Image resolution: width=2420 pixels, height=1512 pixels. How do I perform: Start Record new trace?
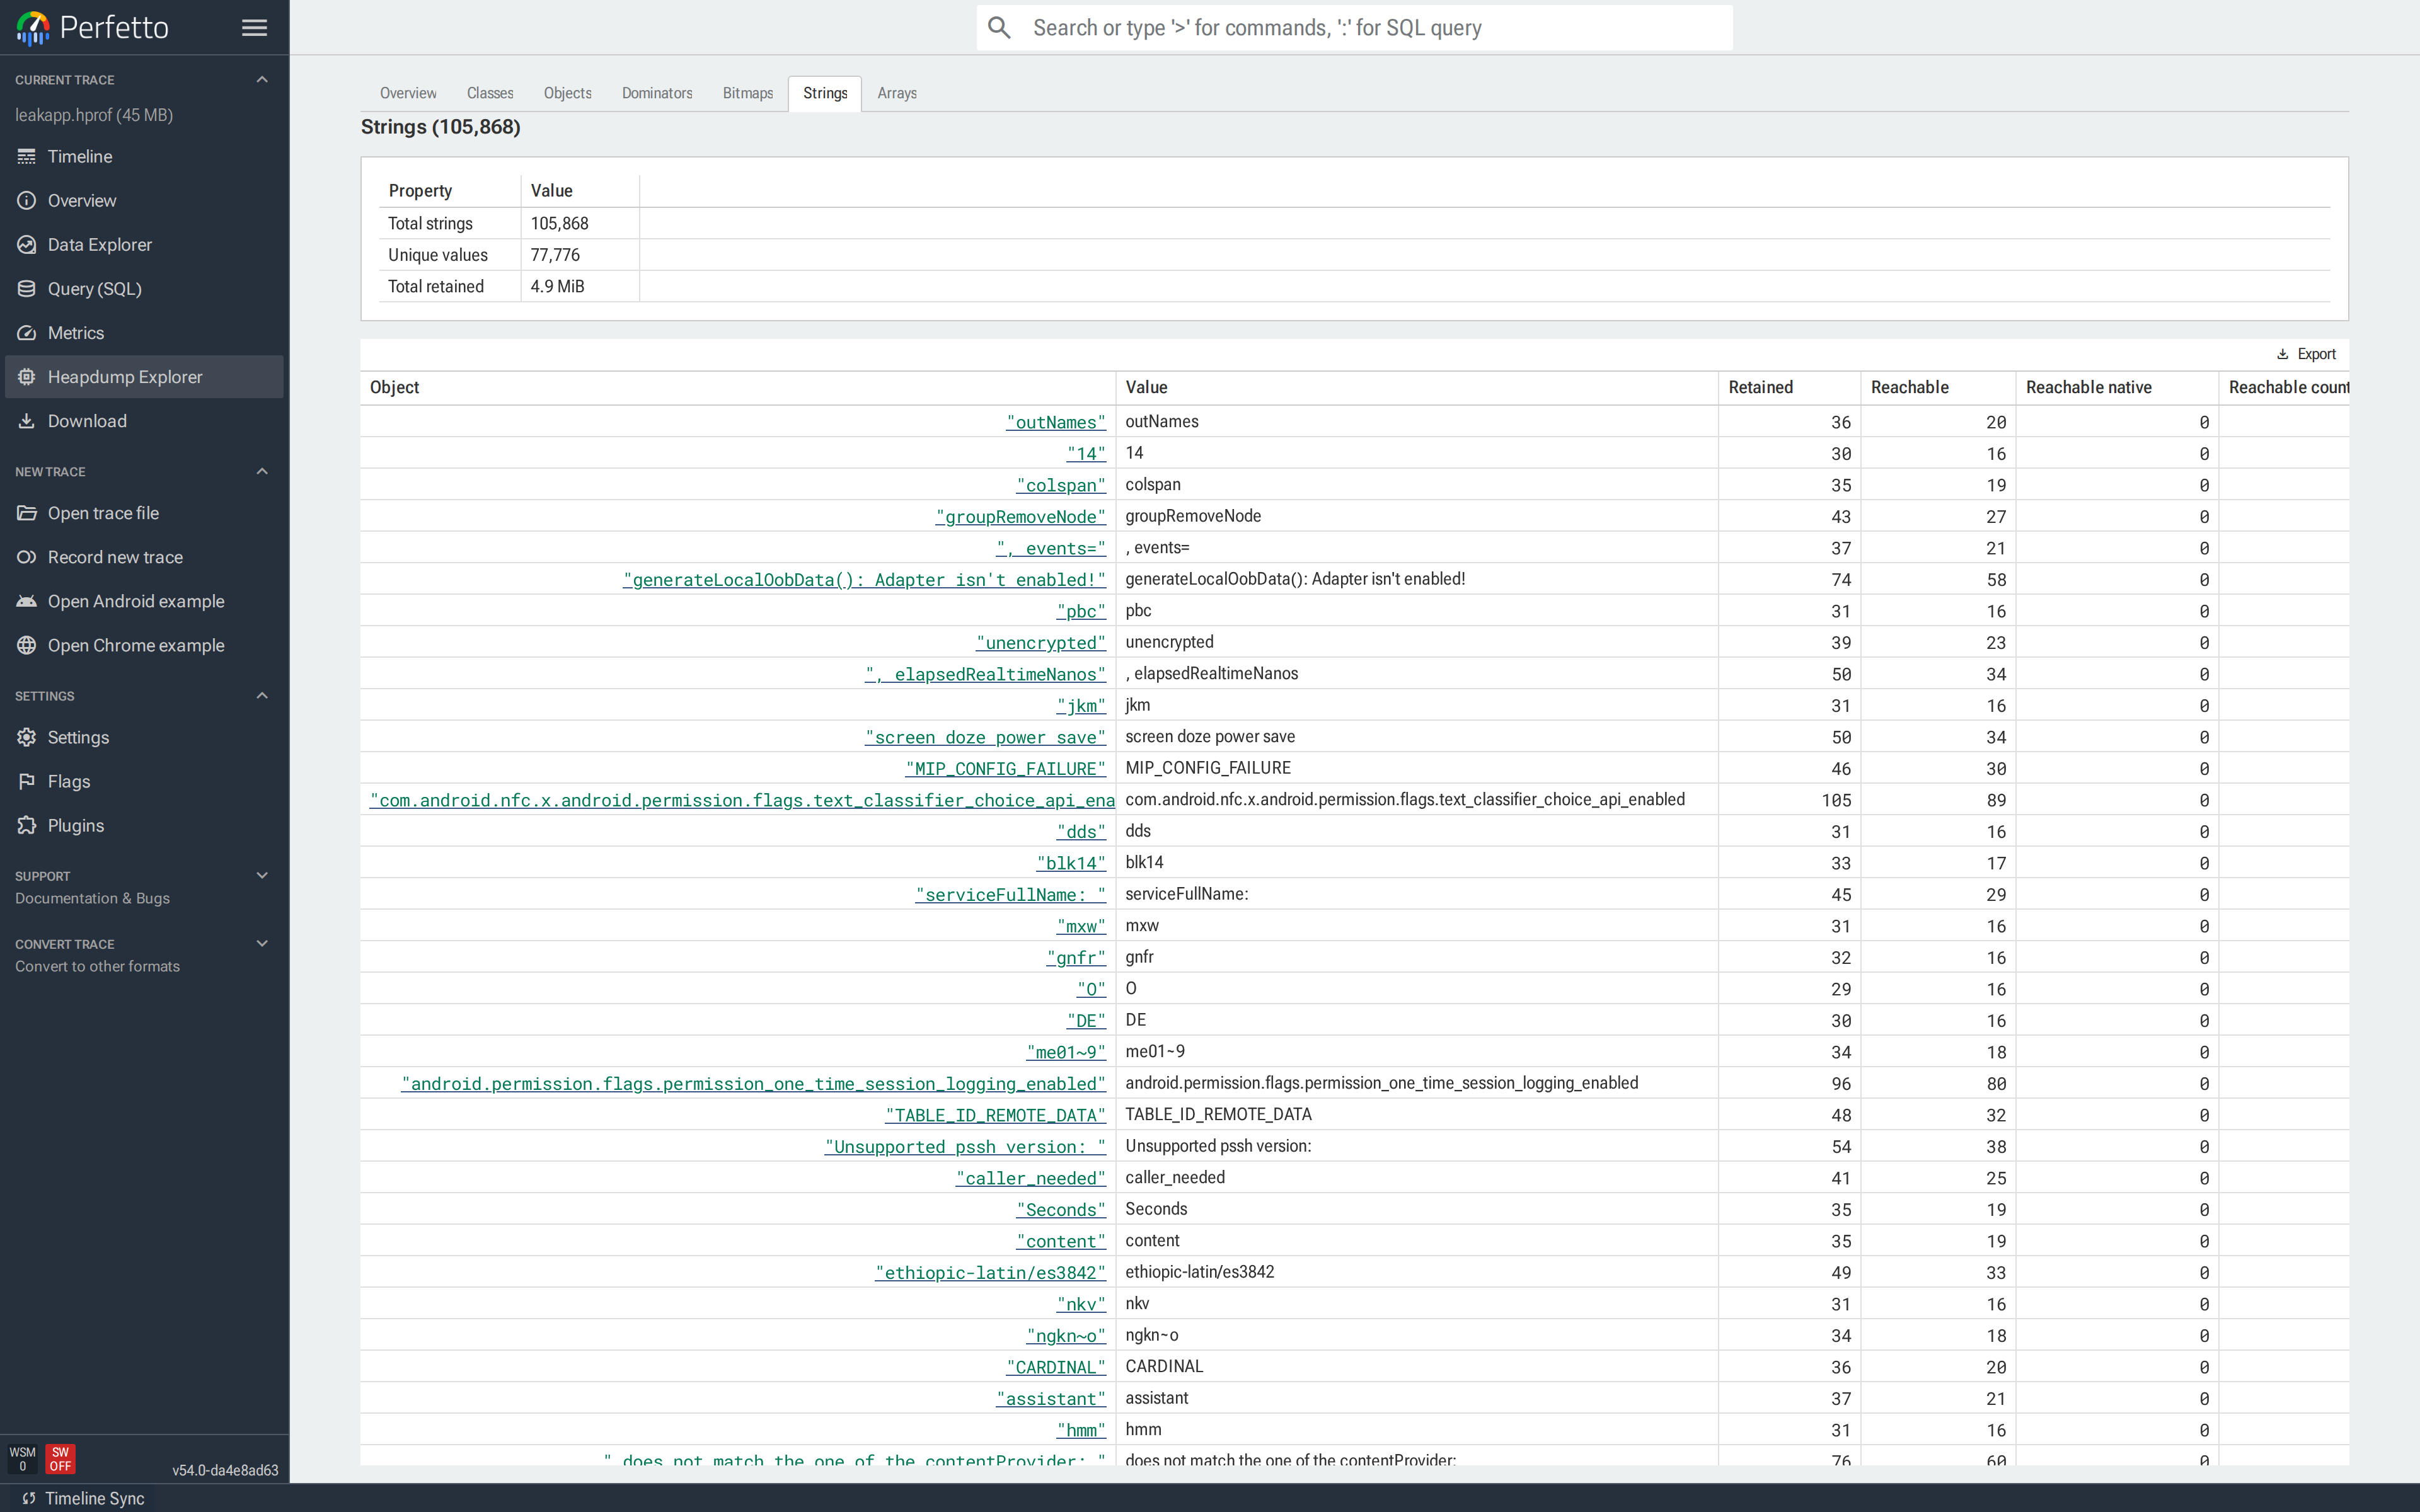click(115, 557)
